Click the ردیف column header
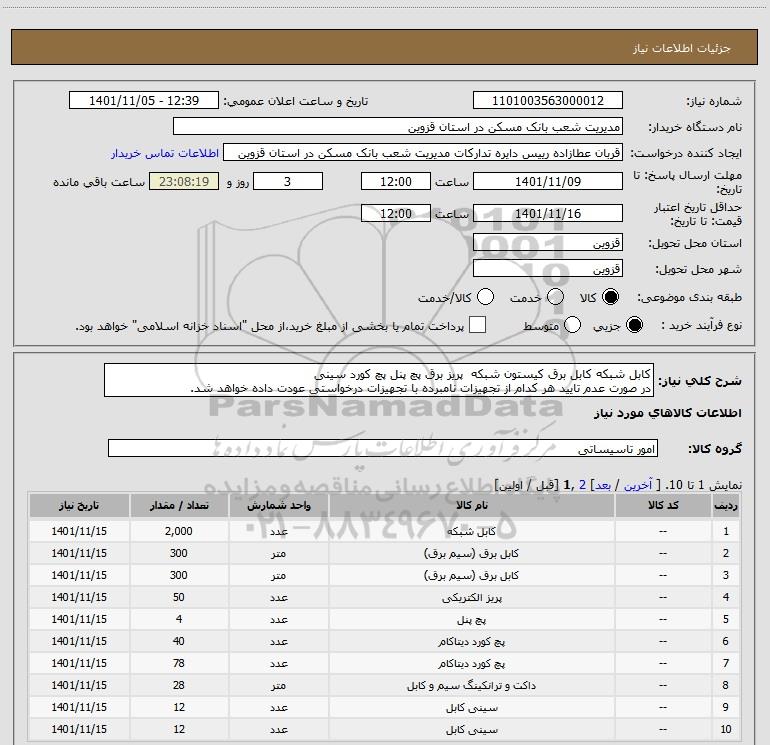 pos(725,505)
